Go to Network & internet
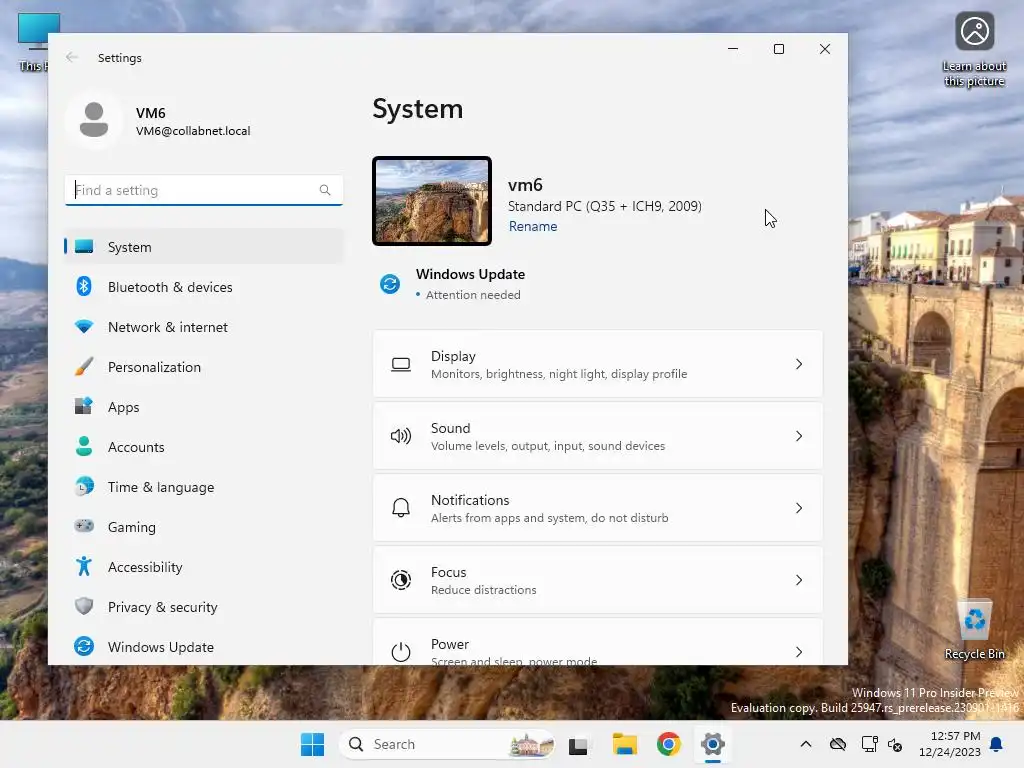Screen dimensions: 1024x768 (204, 327)
